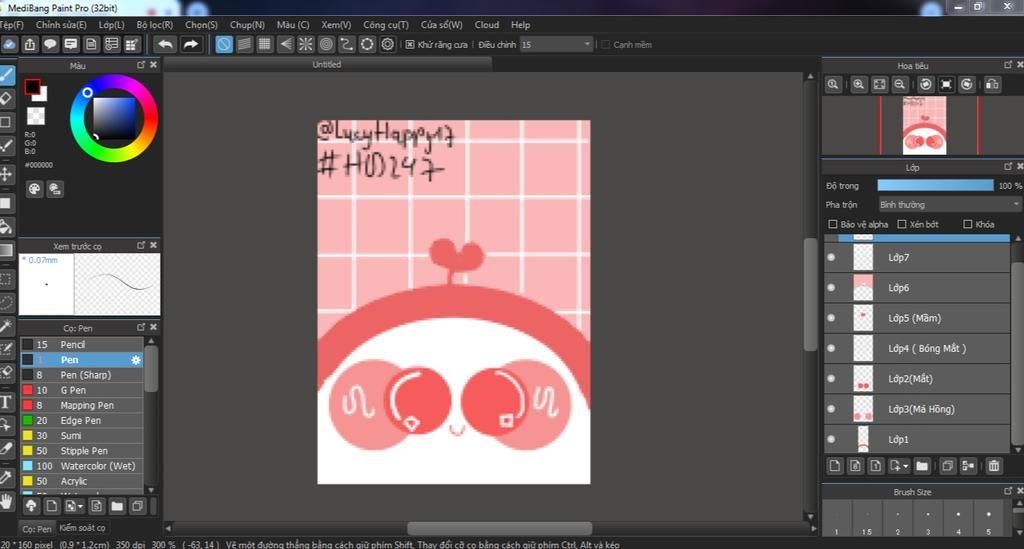Open the Công cụ(T) menu
This screenshot has width=1024, height=549.
[x=385, y=25]
